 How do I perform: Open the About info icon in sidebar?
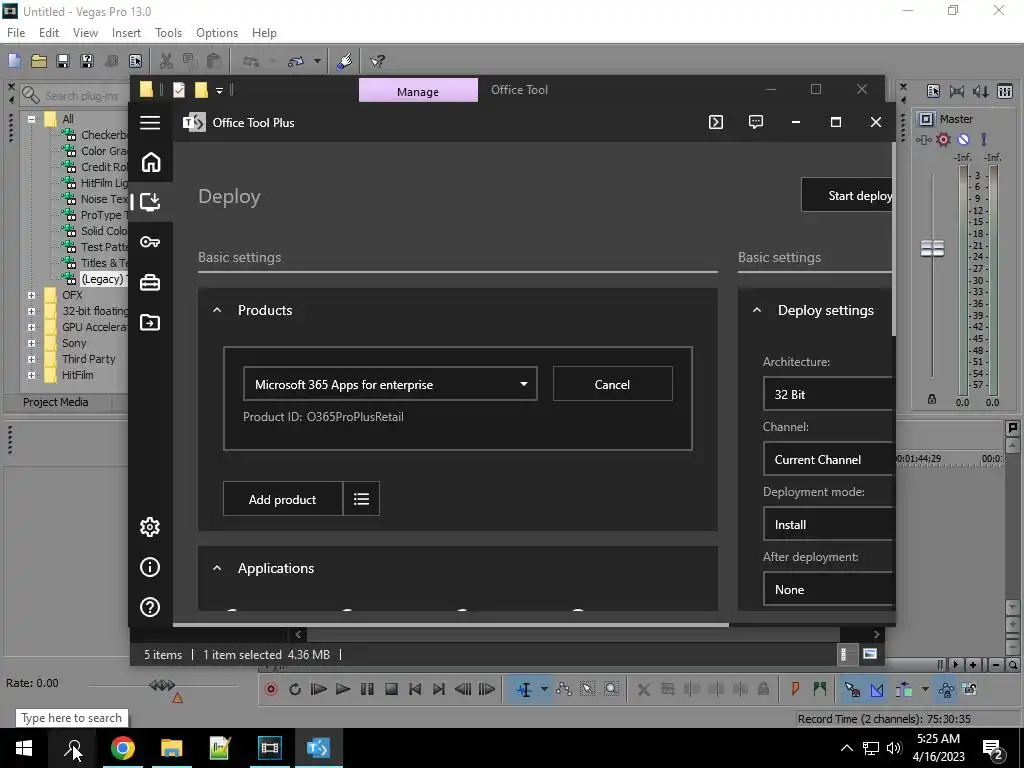click(150, 567)
